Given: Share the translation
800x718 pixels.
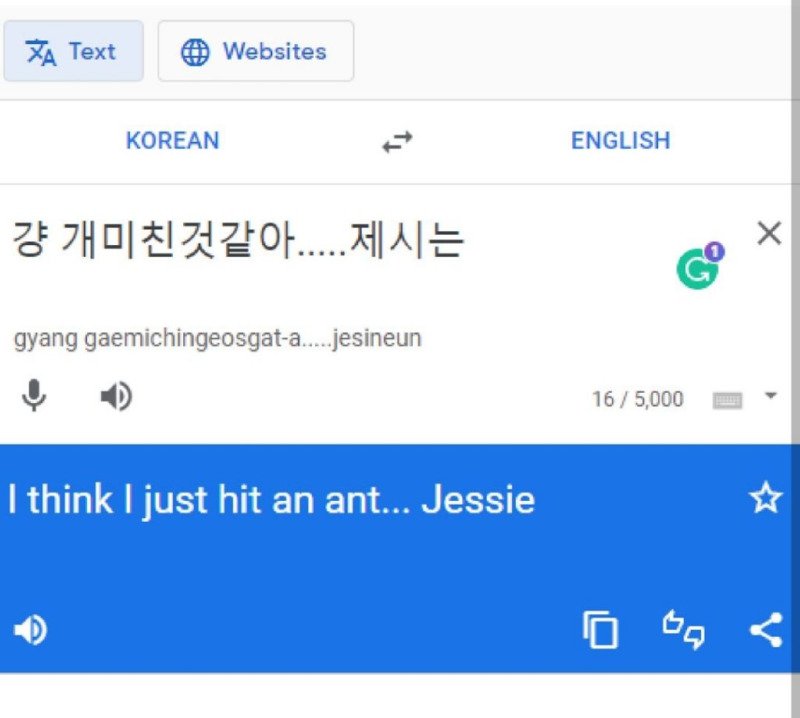Looking at the screenshot, I should [x=766, y=630].
